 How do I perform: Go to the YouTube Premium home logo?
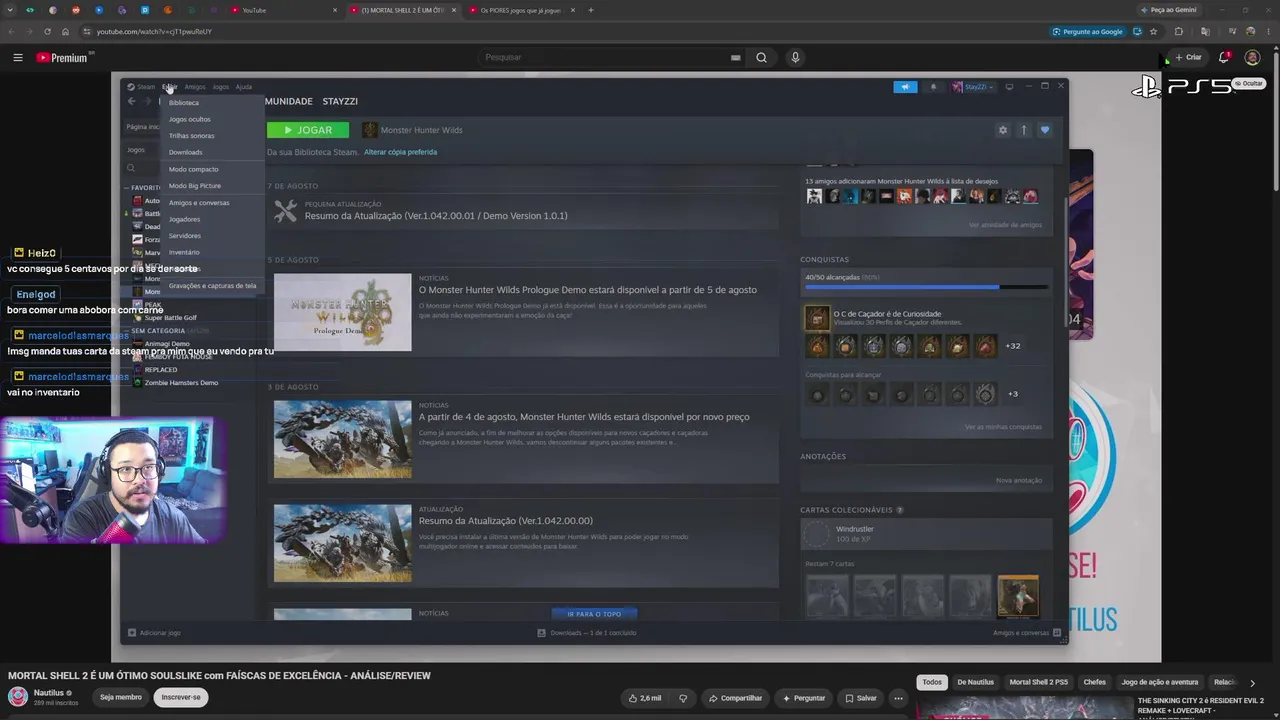(64, 57)
